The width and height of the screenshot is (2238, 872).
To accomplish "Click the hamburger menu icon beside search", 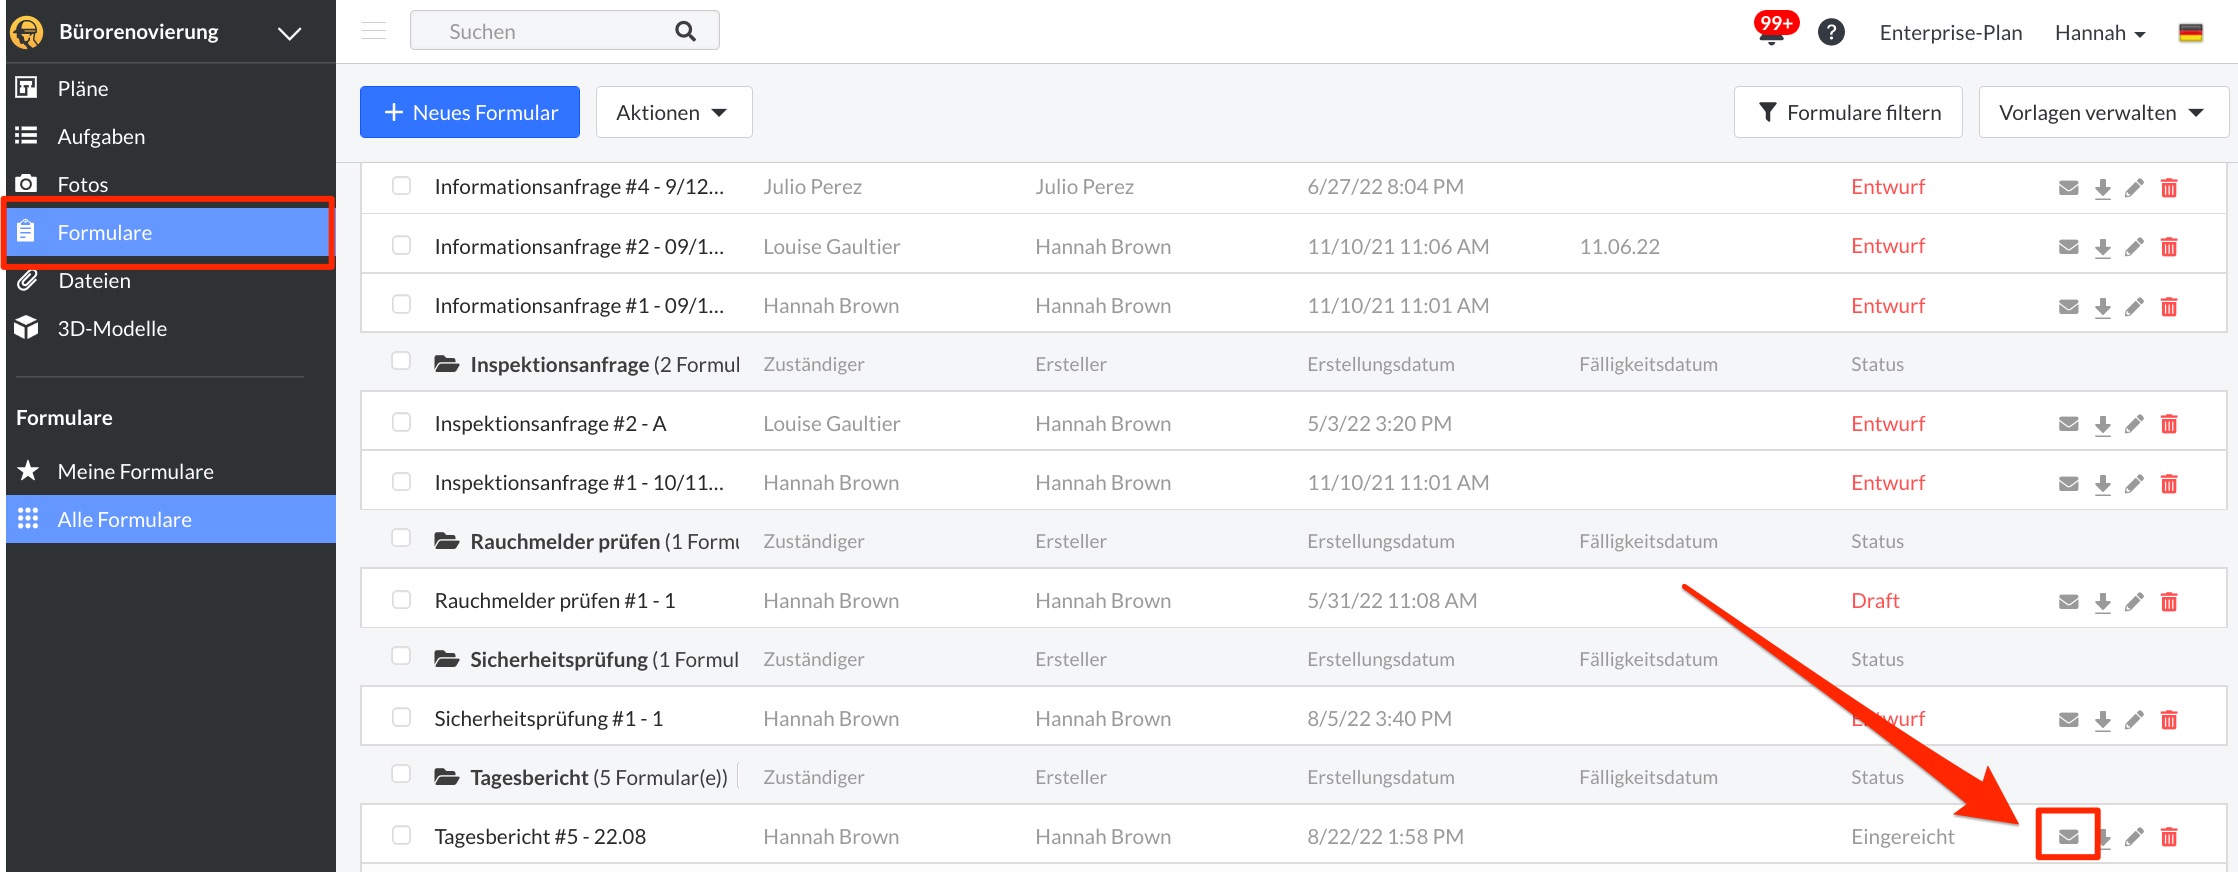I will 374,31.
